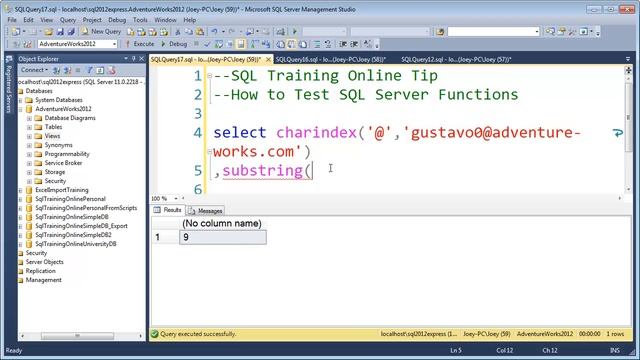Click the Save All icon
The height and width of the screenshot is (360, 640).
[x=71, y=31]
